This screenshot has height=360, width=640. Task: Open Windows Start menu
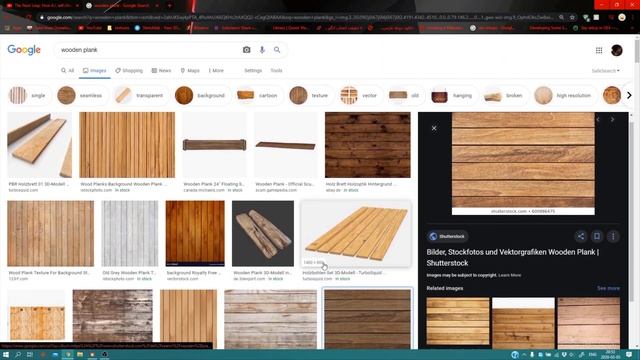click(6, 355)
